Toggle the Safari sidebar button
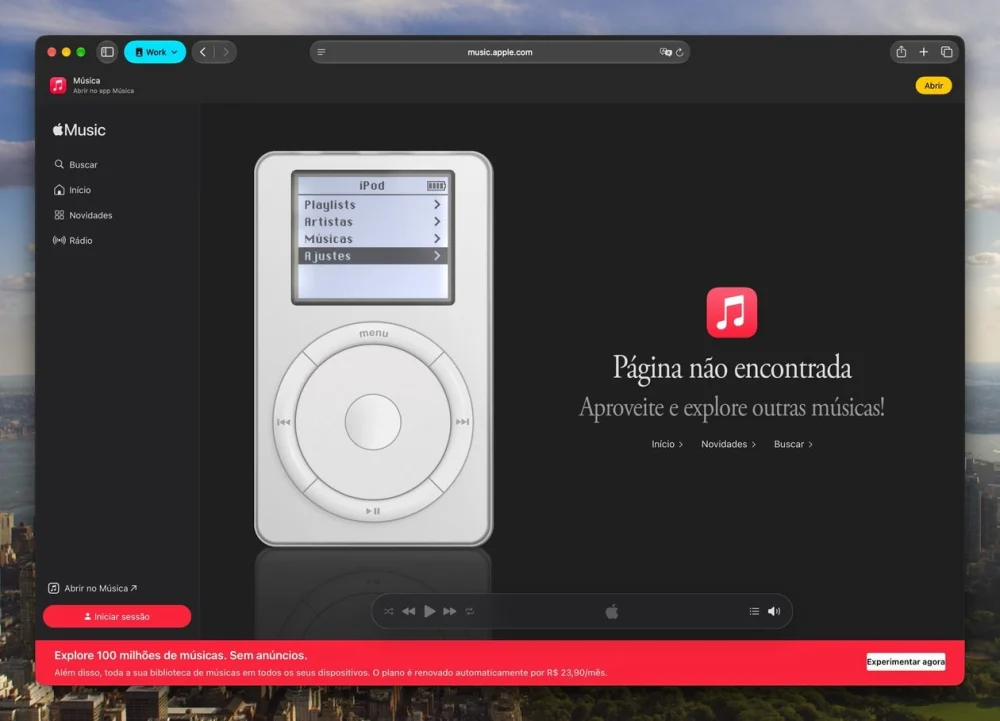The height and width of the screenshot is (721, 1000). pyautogui.click(x=107, y=52)
